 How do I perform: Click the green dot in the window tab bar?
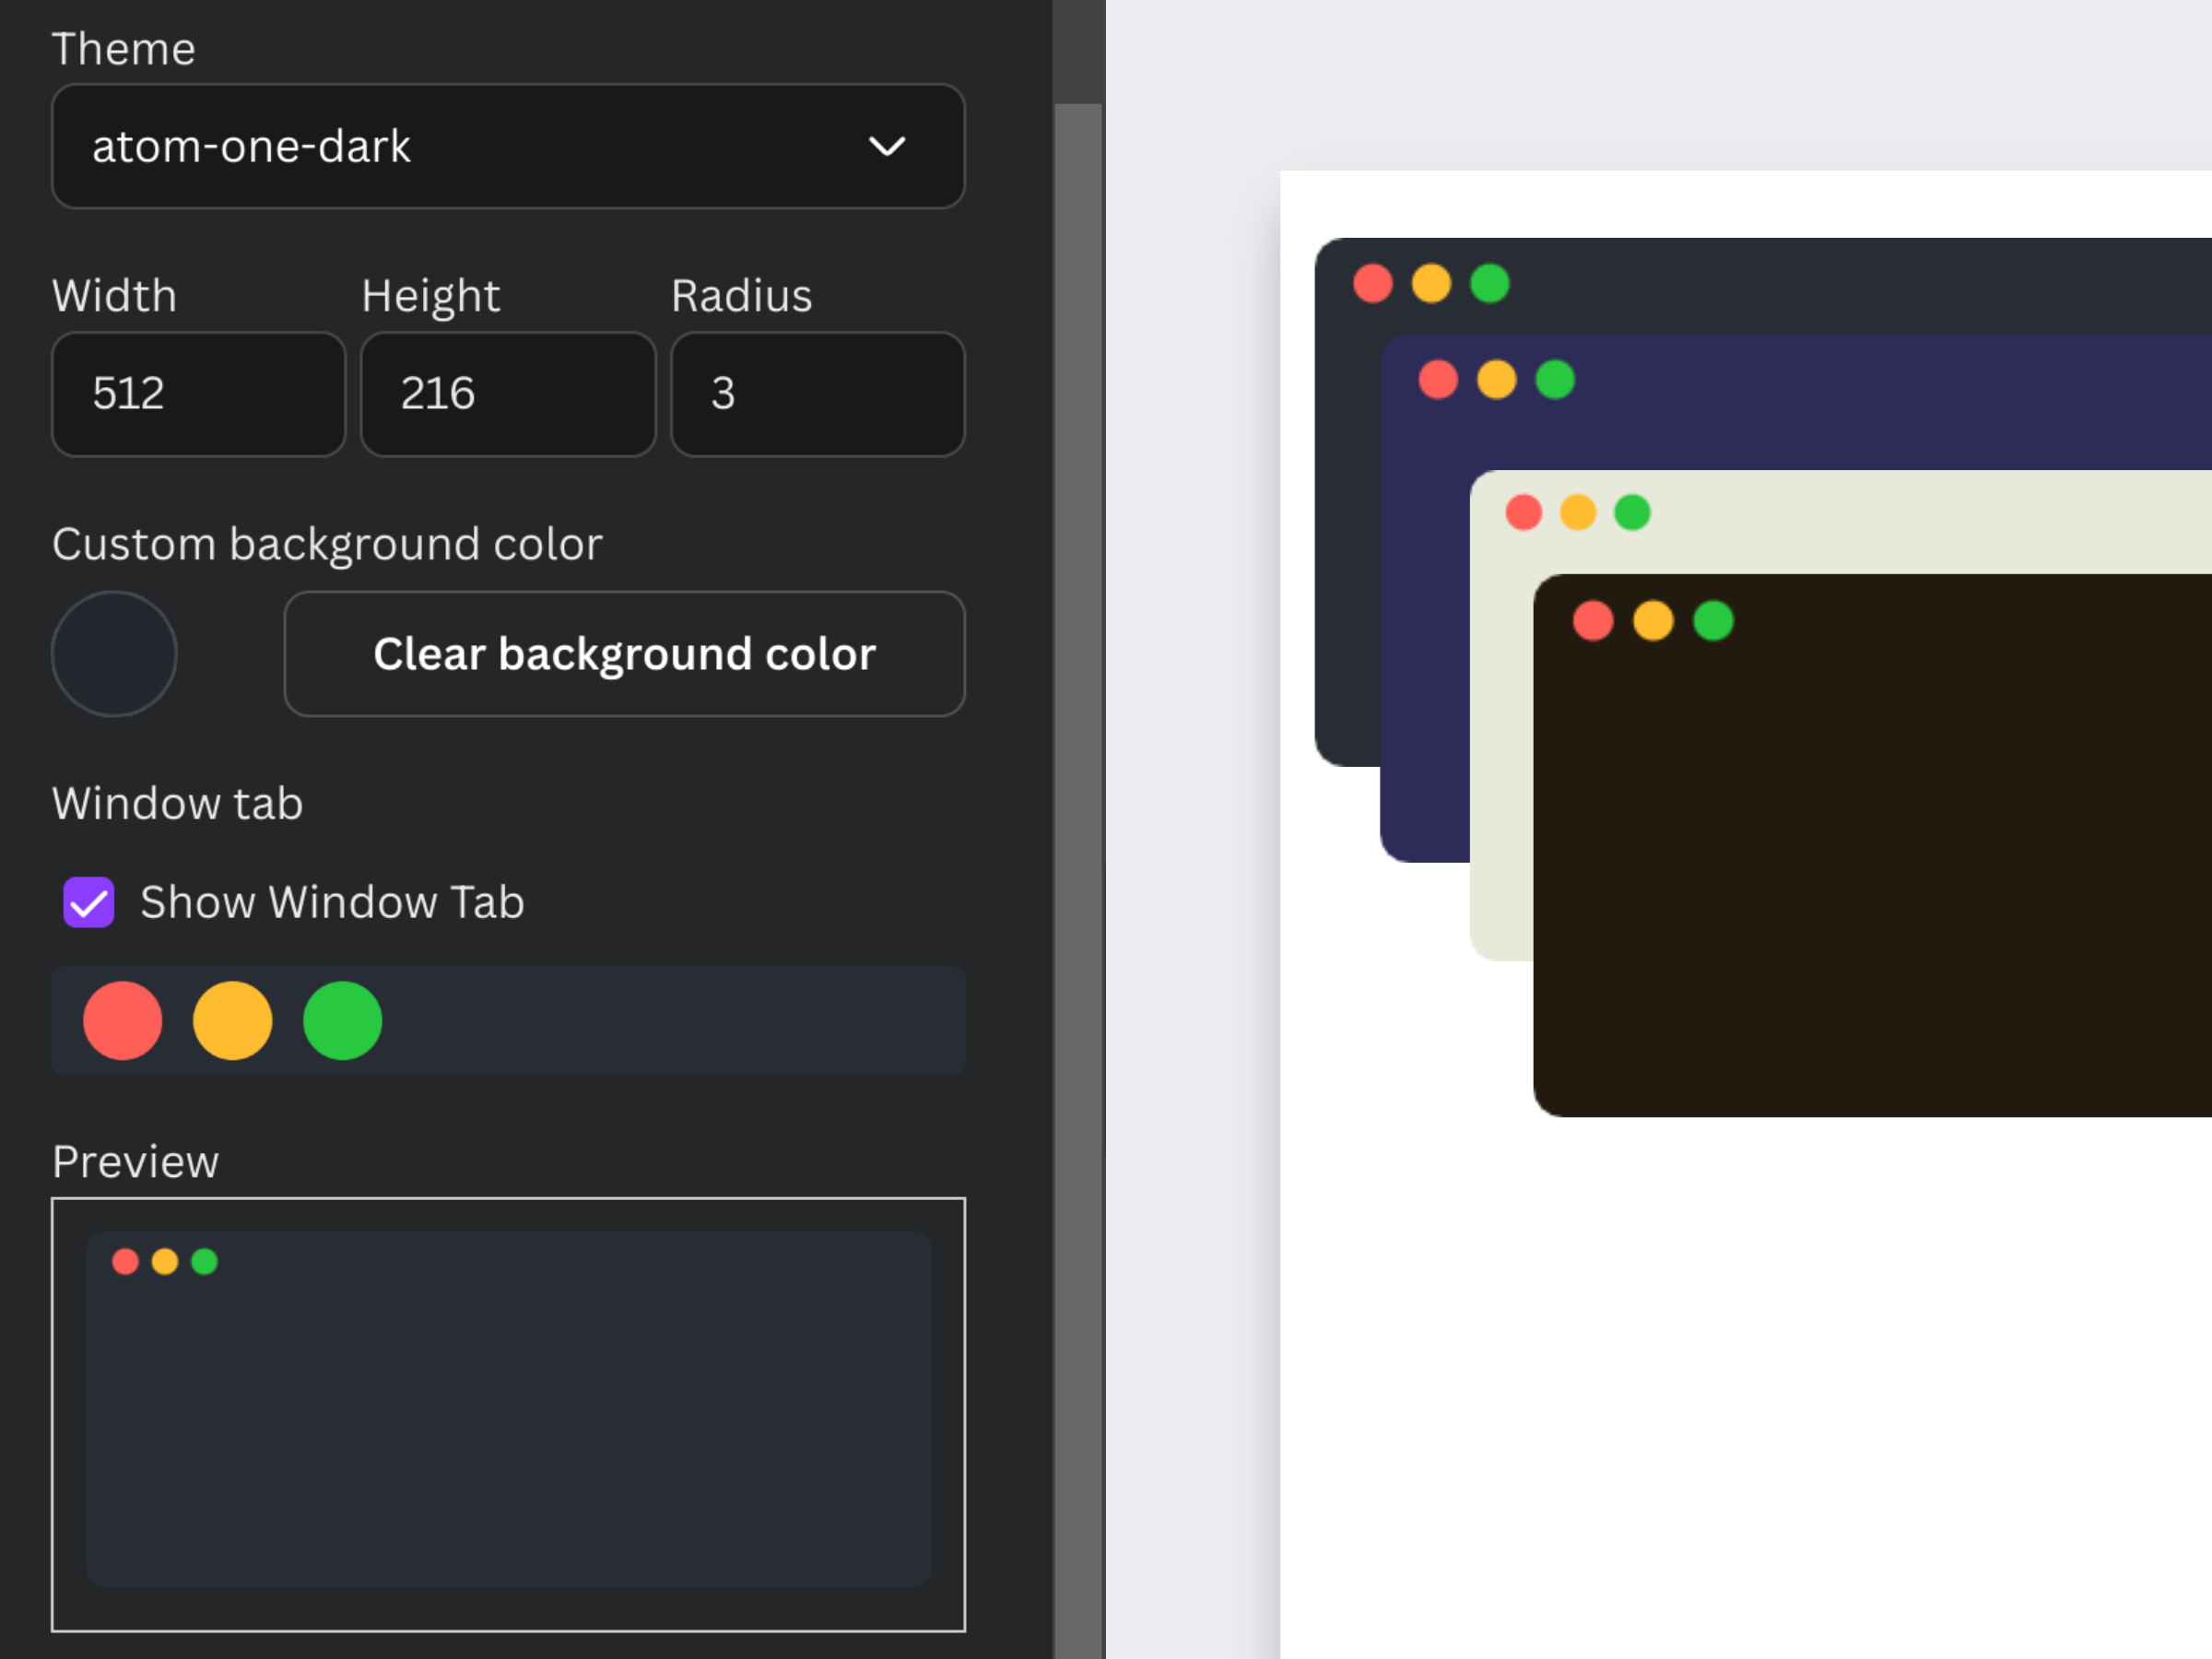click(x=342, y=1020)
